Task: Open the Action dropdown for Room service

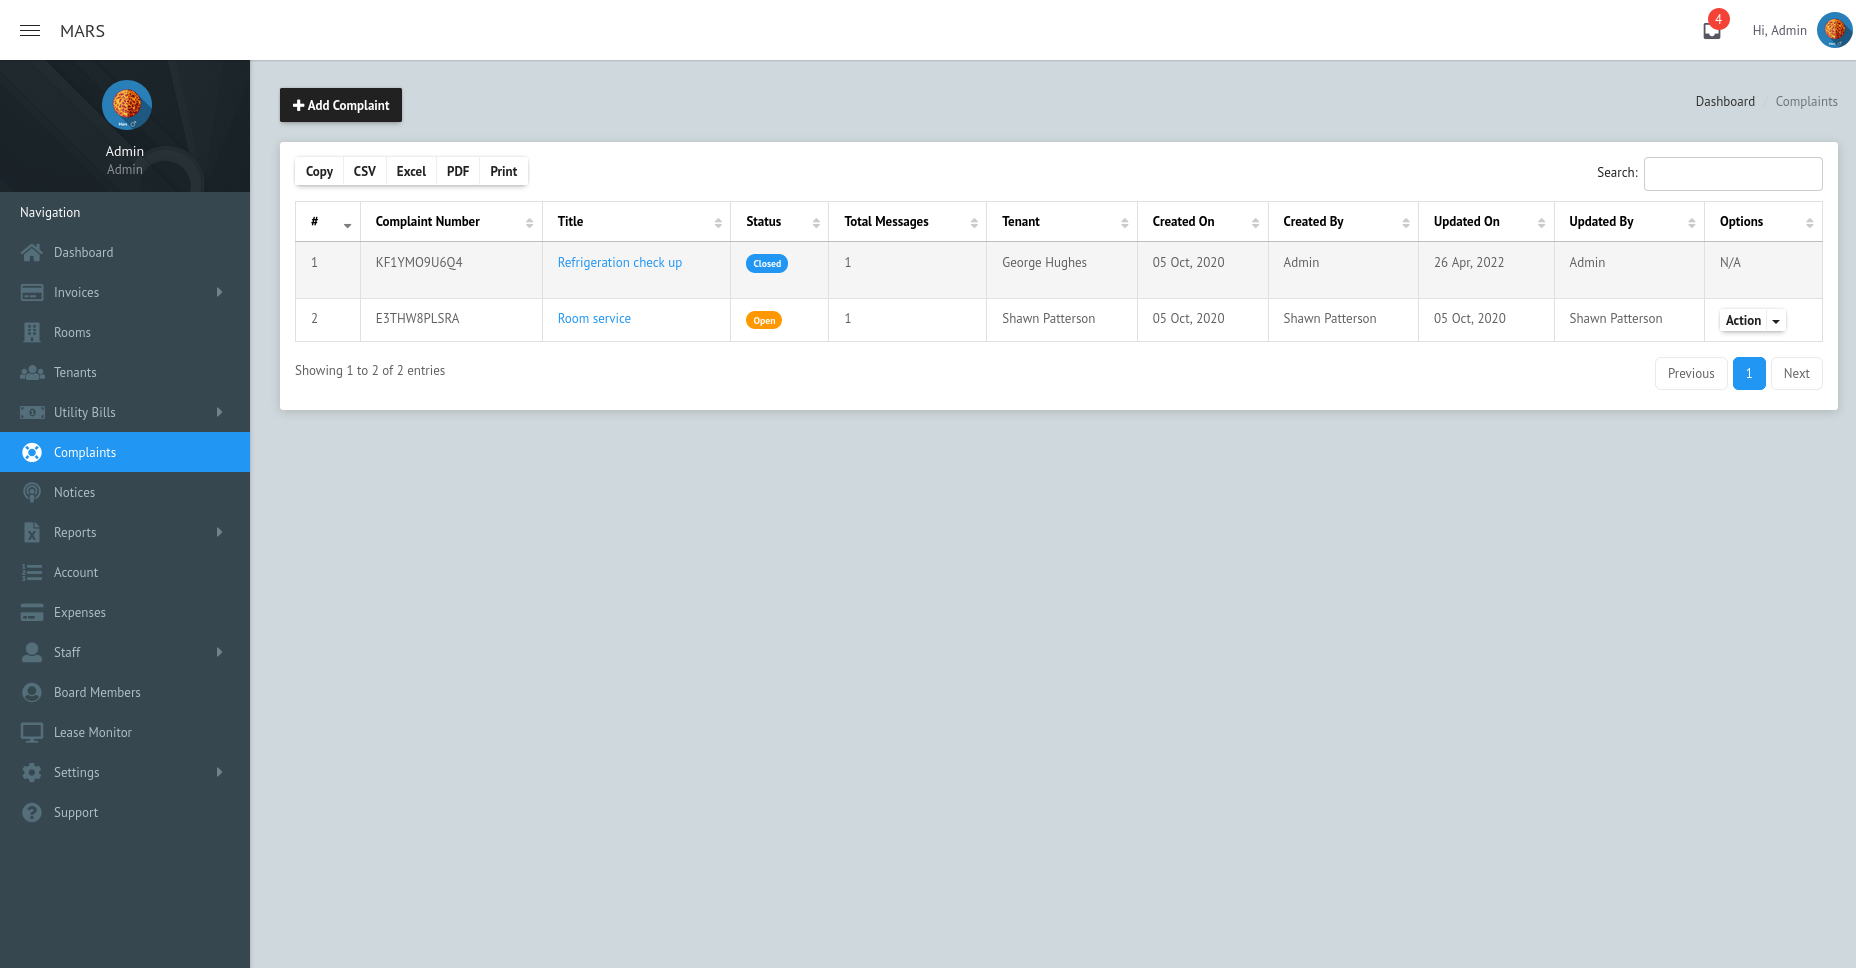Action: [x=1751, y=320]
